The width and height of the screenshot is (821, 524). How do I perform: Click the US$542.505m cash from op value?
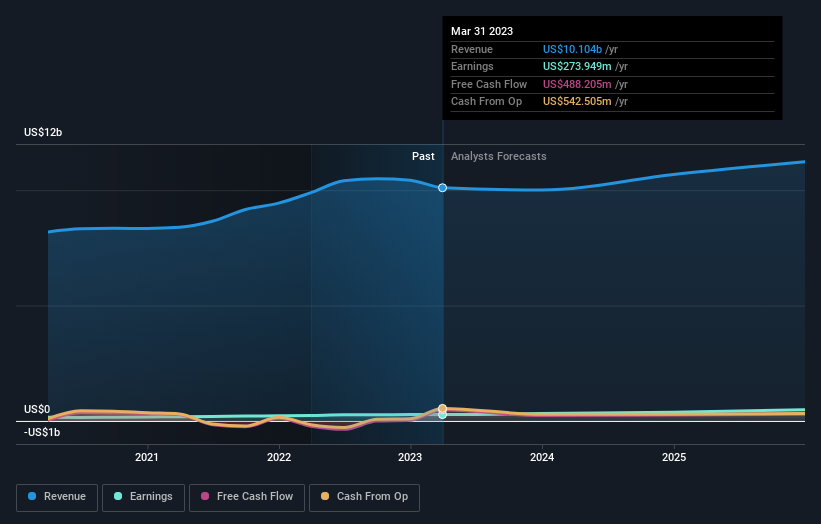(577, 102)
